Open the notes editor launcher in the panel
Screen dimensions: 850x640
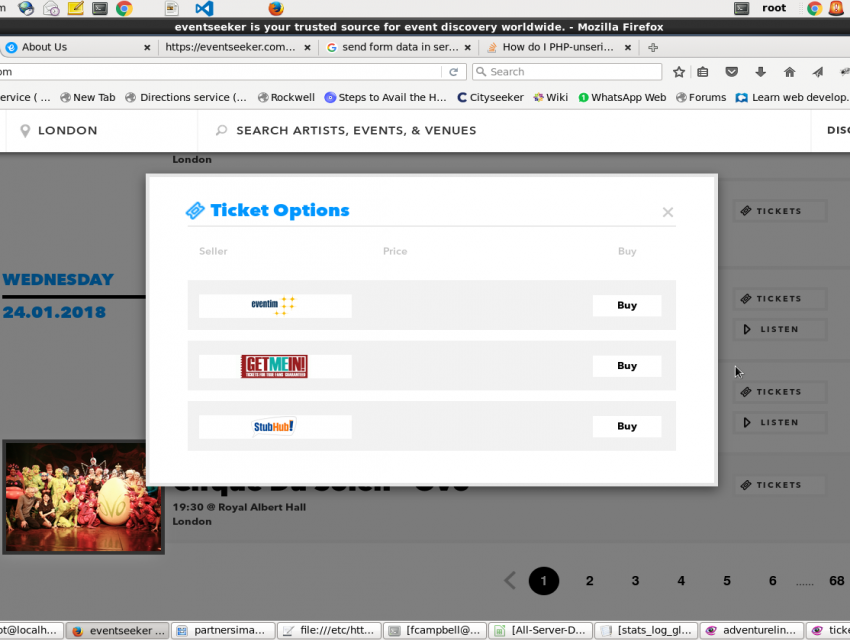point(75,8)
